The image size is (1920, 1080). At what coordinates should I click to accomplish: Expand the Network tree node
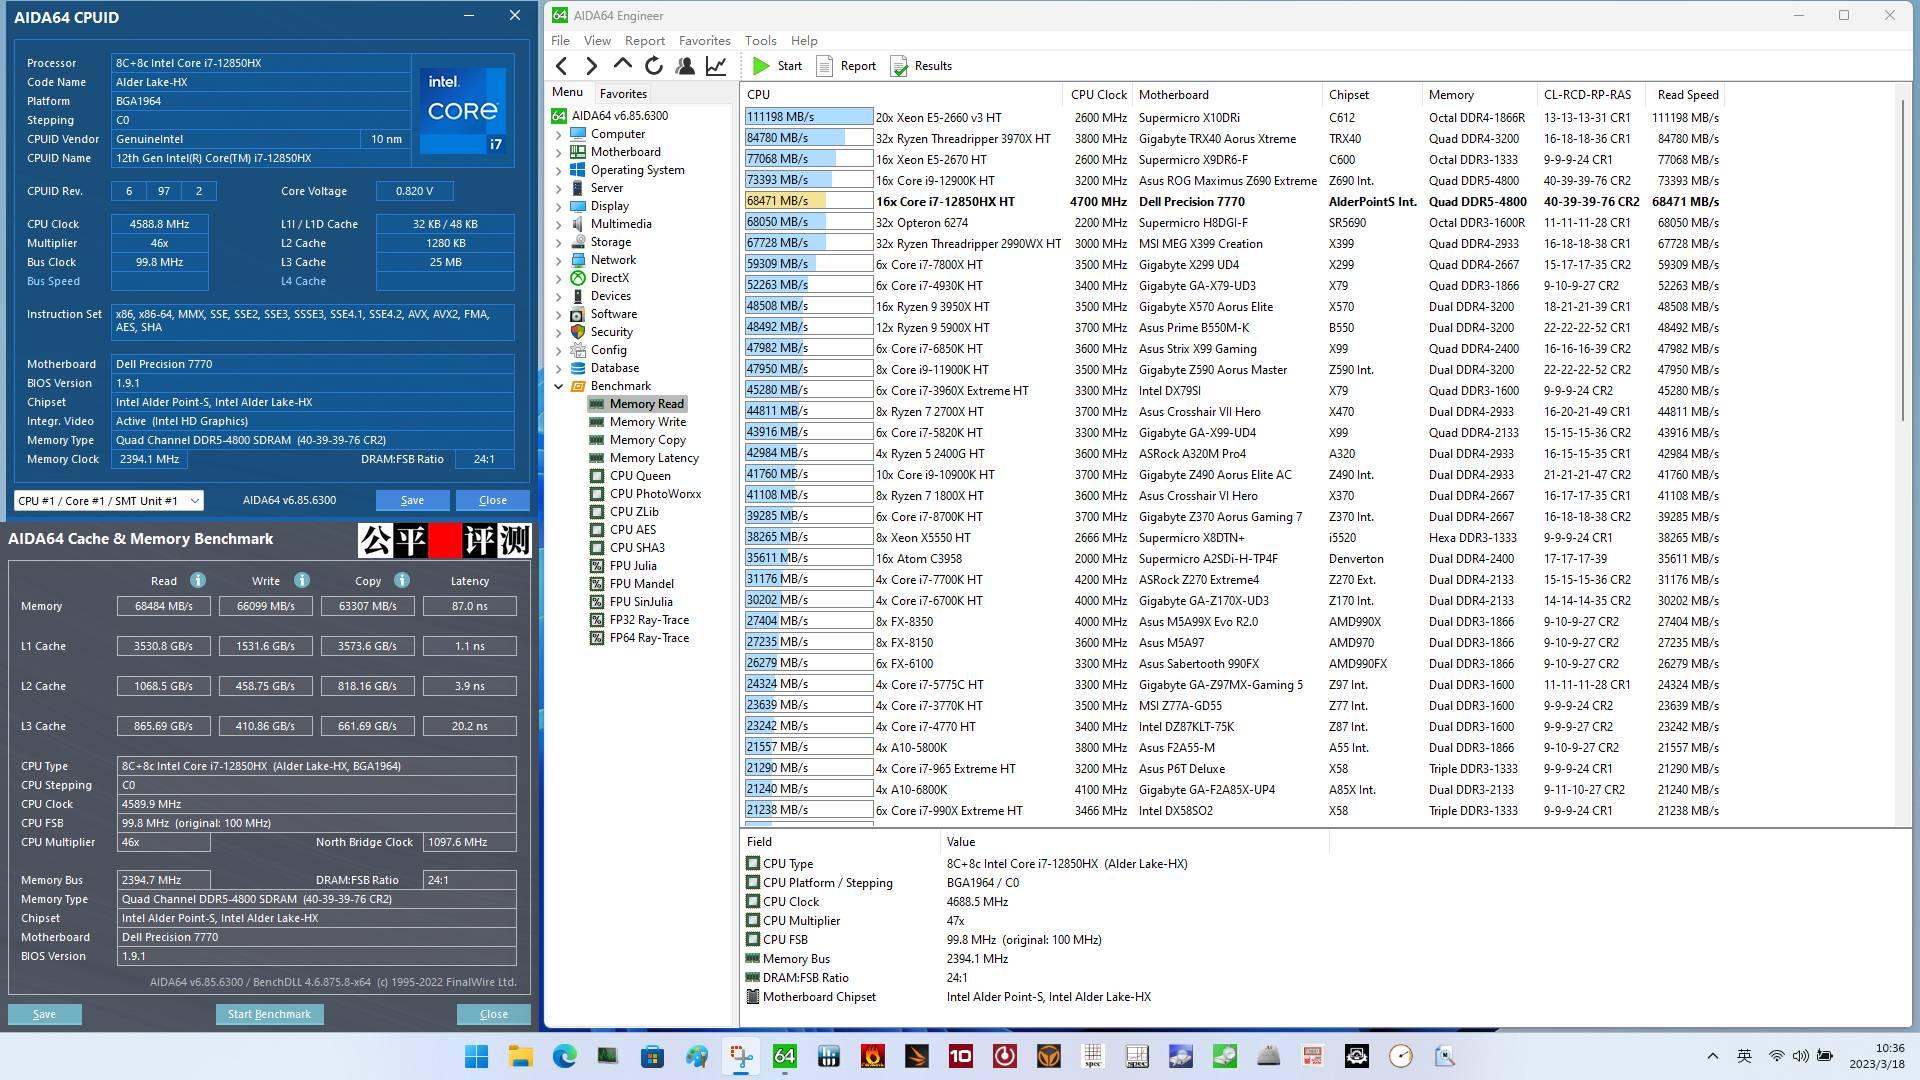(x=559, y=260)
